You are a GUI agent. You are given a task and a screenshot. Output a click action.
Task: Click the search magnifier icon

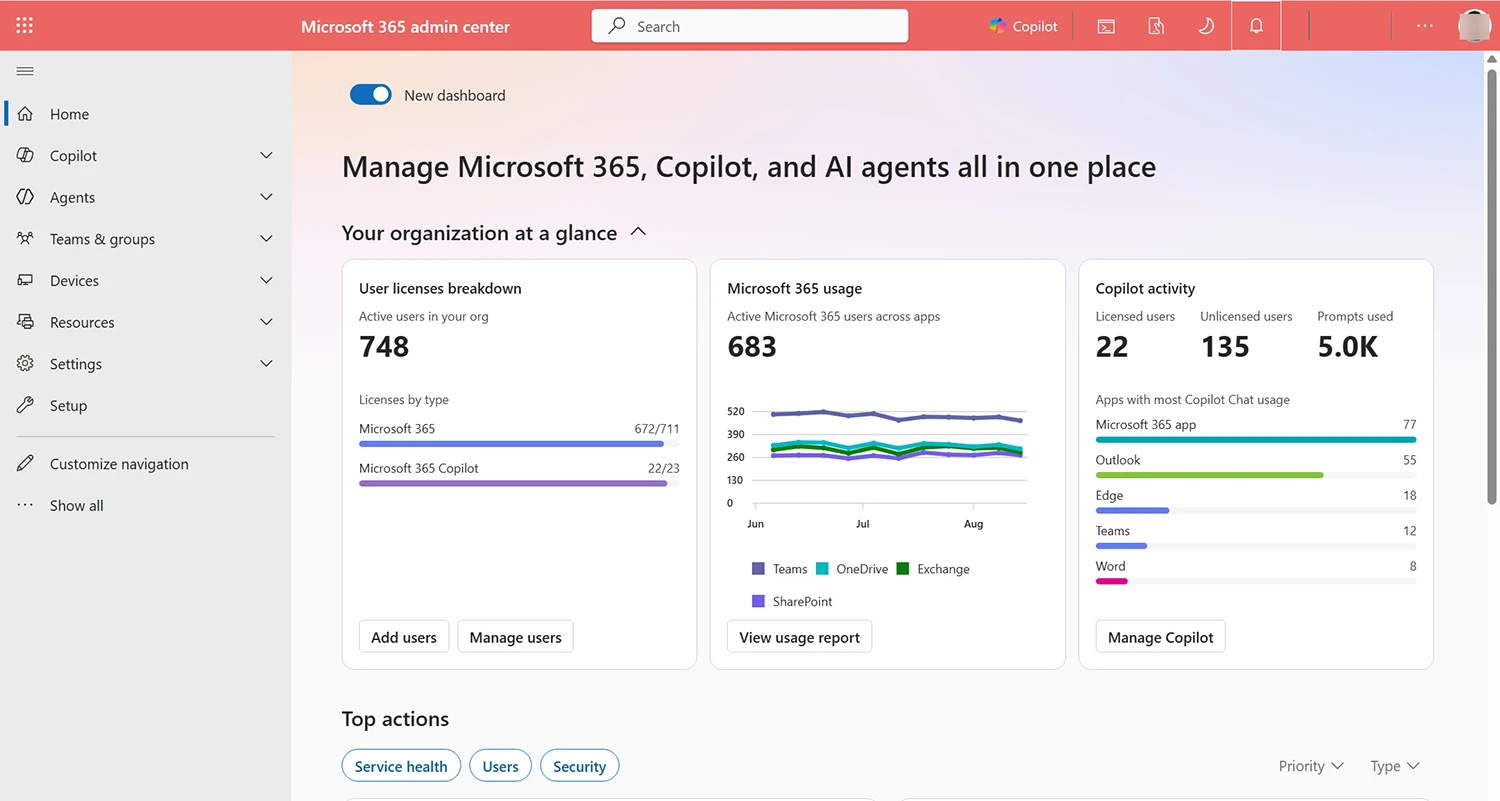point(618,26)
